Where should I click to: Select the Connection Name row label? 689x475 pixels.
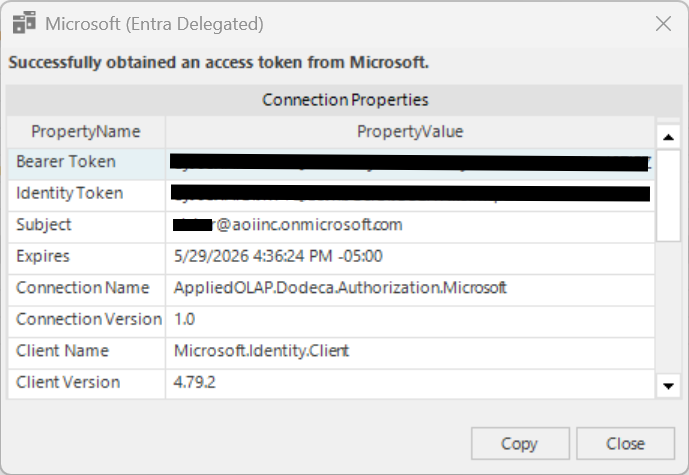pos(86,288)
